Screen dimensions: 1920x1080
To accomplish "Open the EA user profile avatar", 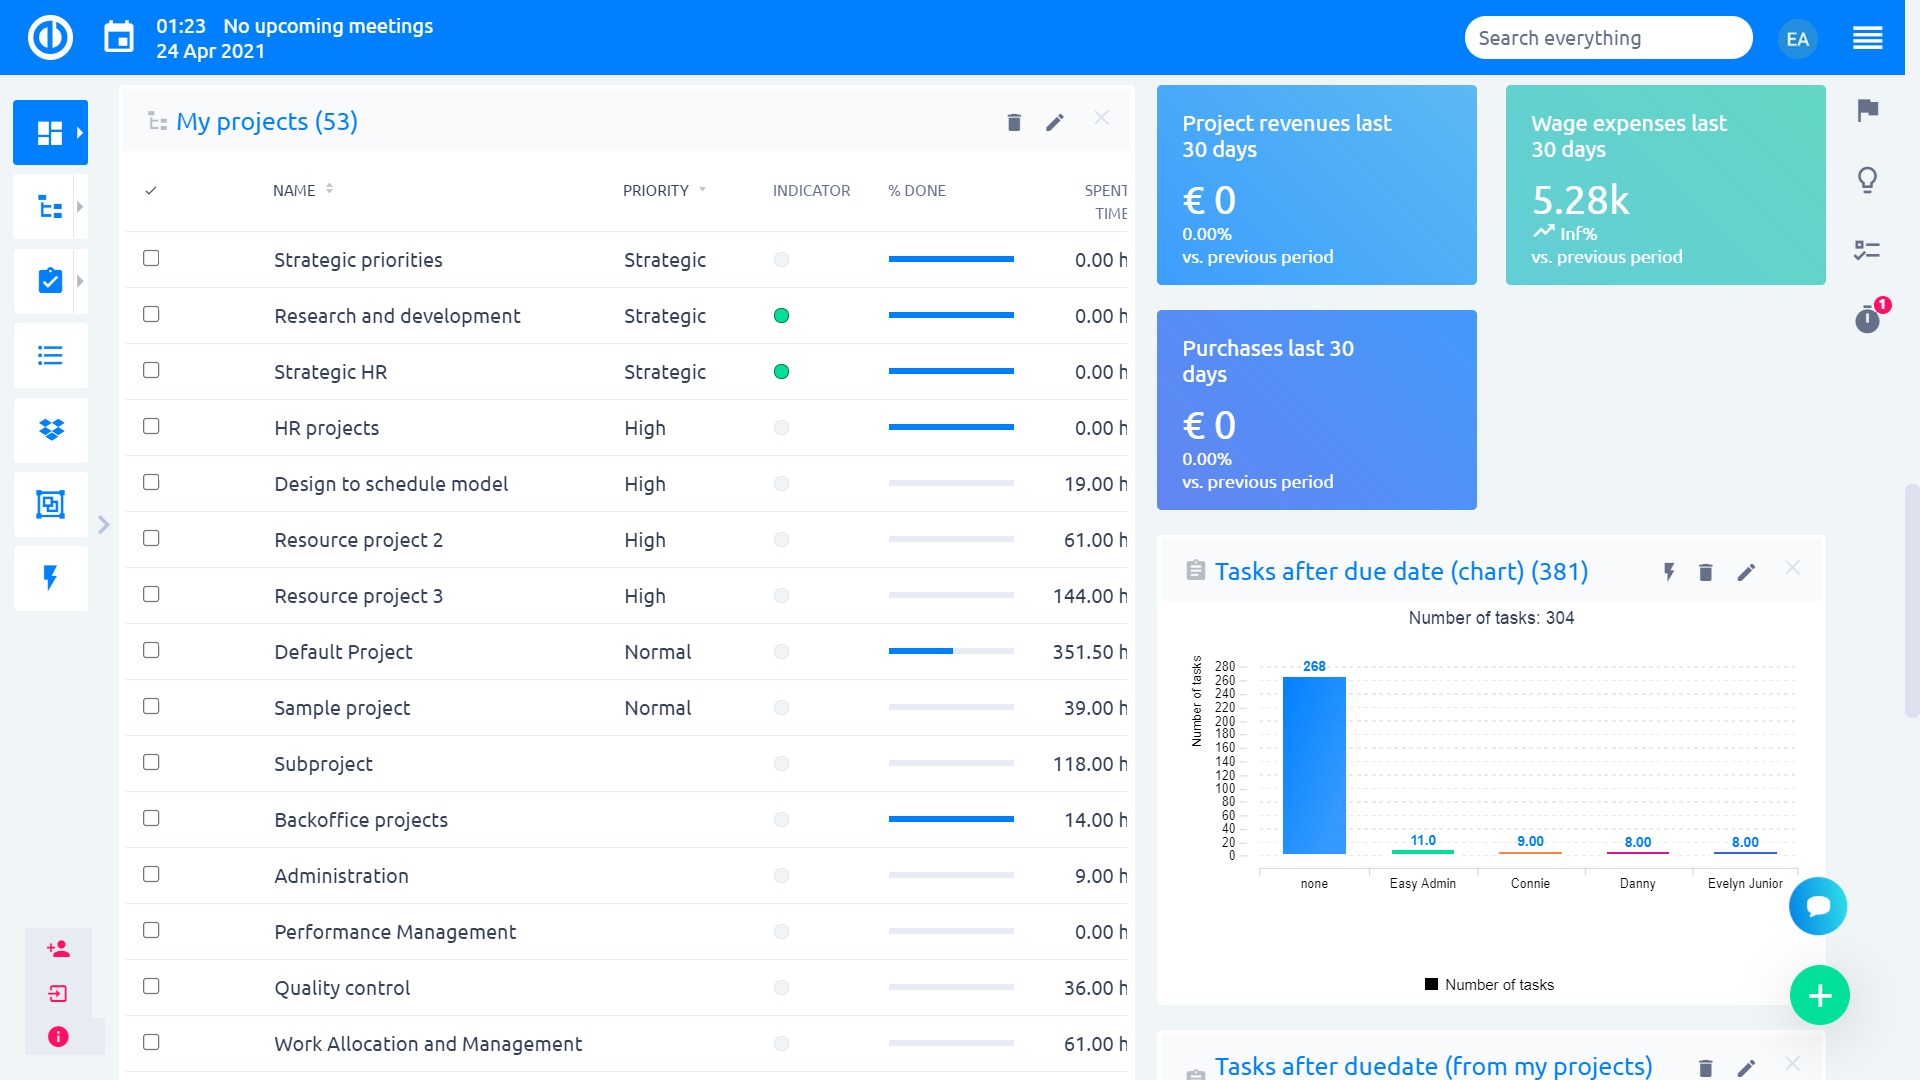I will pyautogui.click(x=1797, y=38).
